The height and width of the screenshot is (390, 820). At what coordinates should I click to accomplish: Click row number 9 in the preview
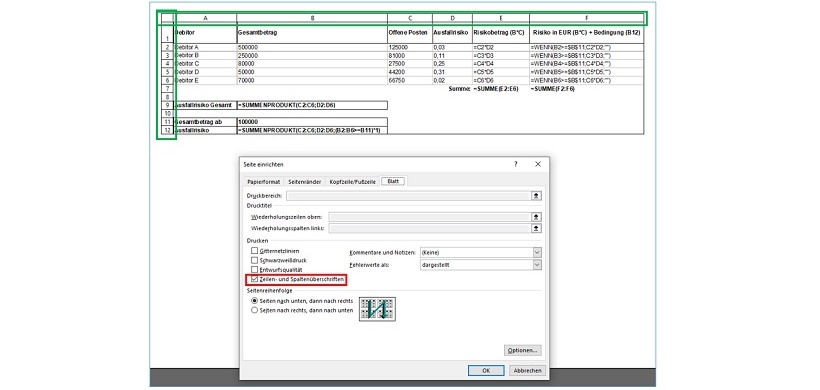167,105
